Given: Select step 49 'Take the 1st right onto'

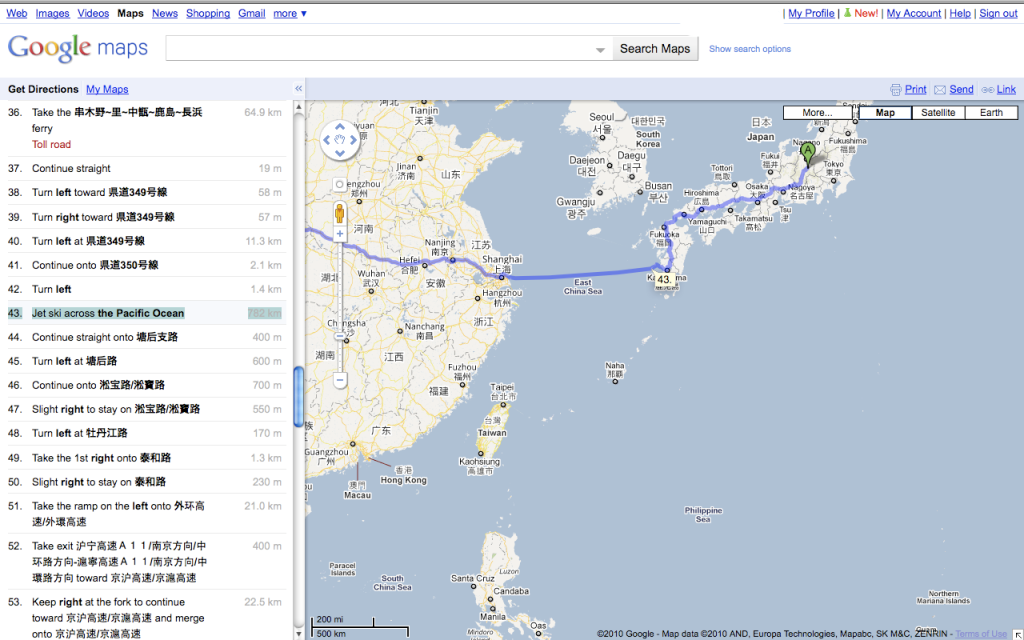Looking at the screenshot, I should coord(146,458).
